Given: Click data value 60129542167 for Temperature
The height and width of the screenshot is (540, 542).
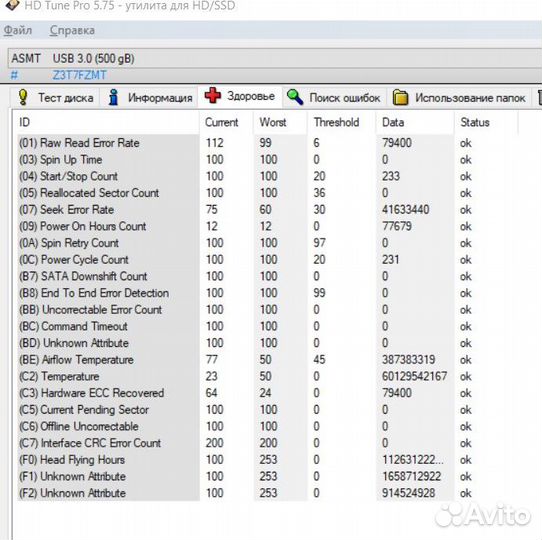Looking at the screenshot, I should (x=414, y=376).
